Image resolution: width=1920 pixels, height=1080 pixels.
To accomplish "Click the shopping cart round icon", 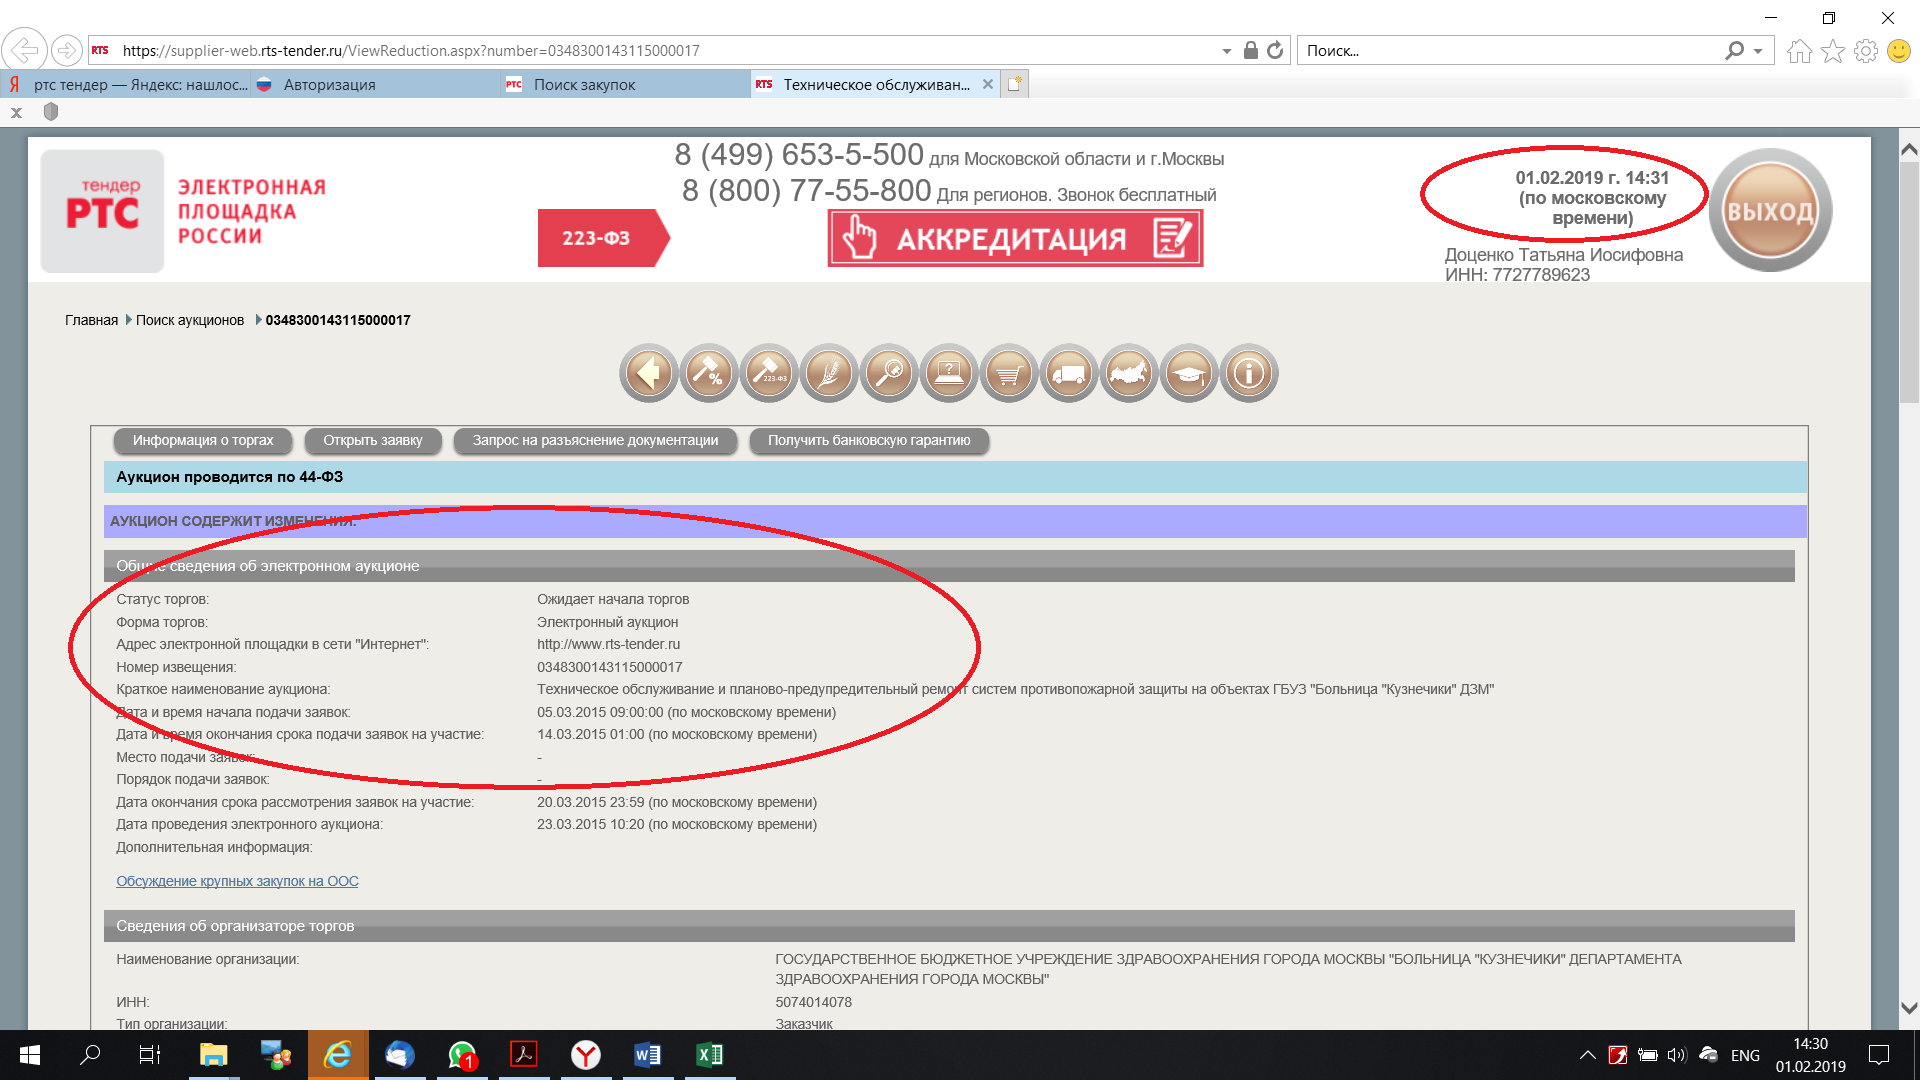I will 1009,374.
